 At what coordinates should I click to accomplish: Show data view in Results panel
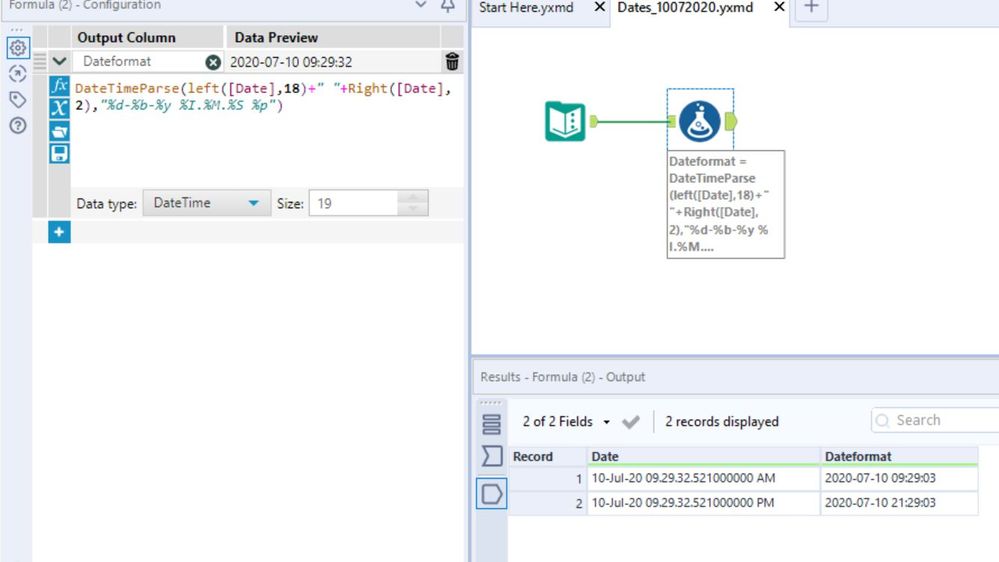[491, 494]
